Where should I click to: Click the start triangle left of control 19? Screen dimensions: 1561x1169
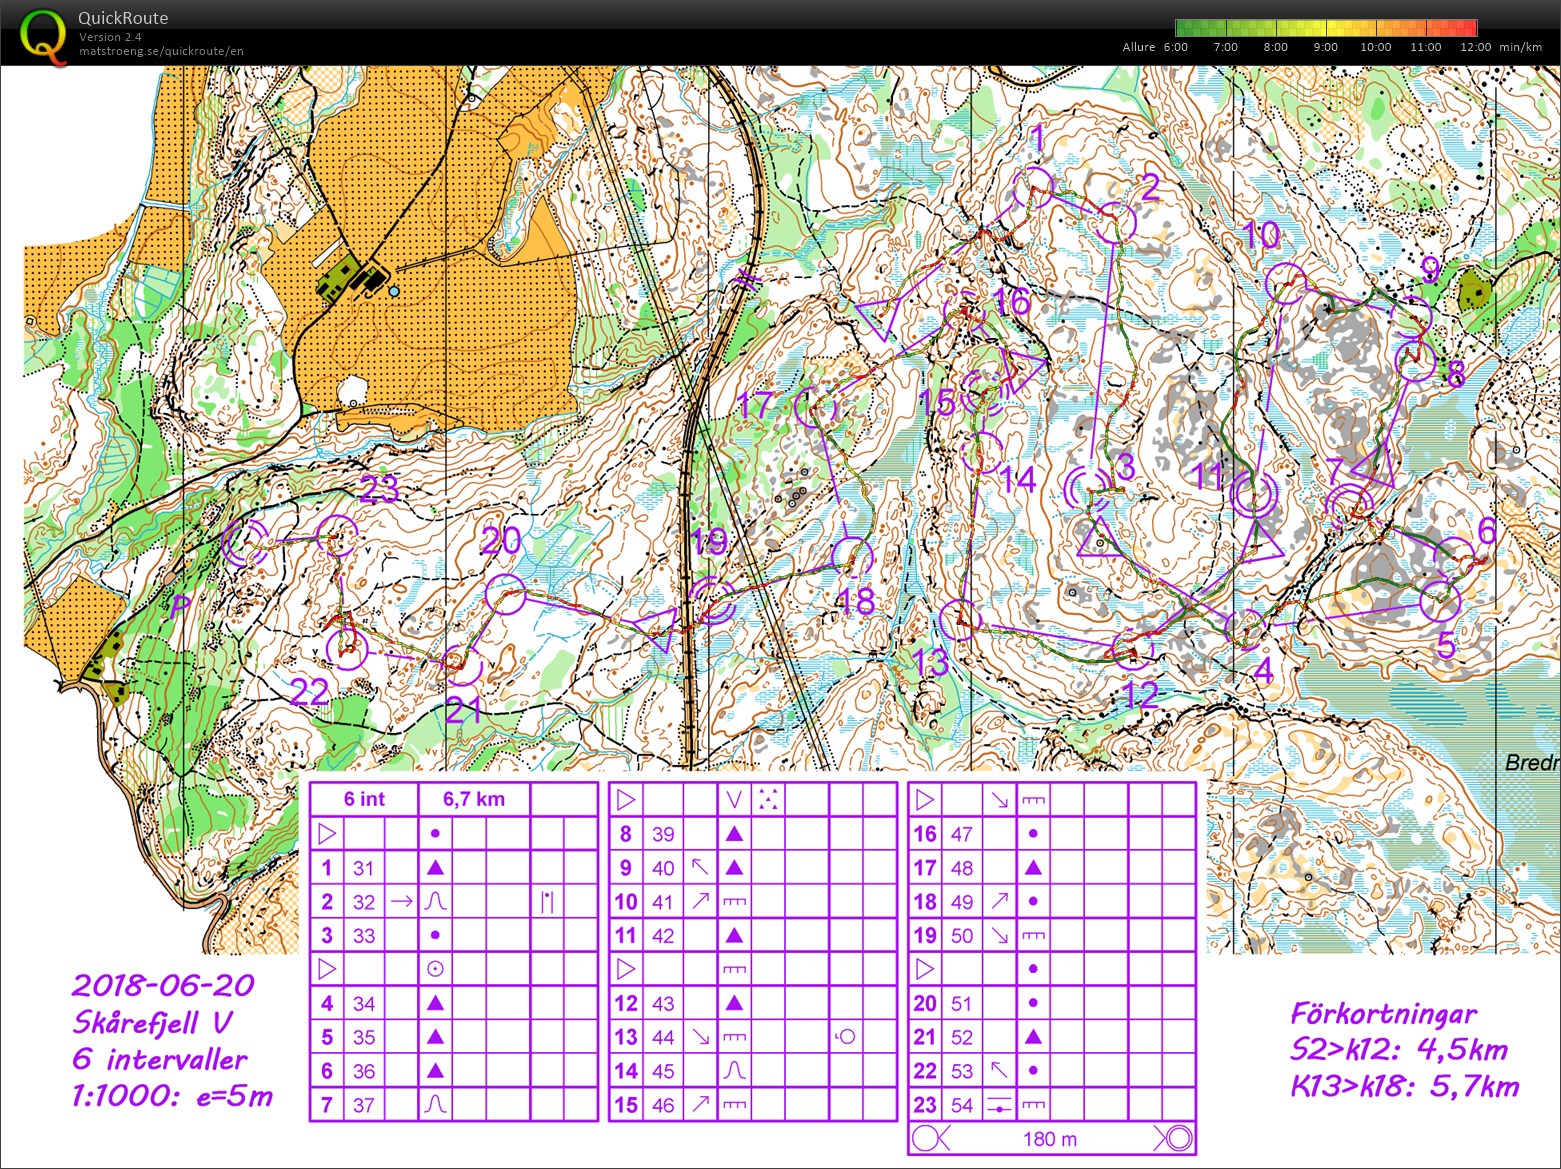(659, 630)
